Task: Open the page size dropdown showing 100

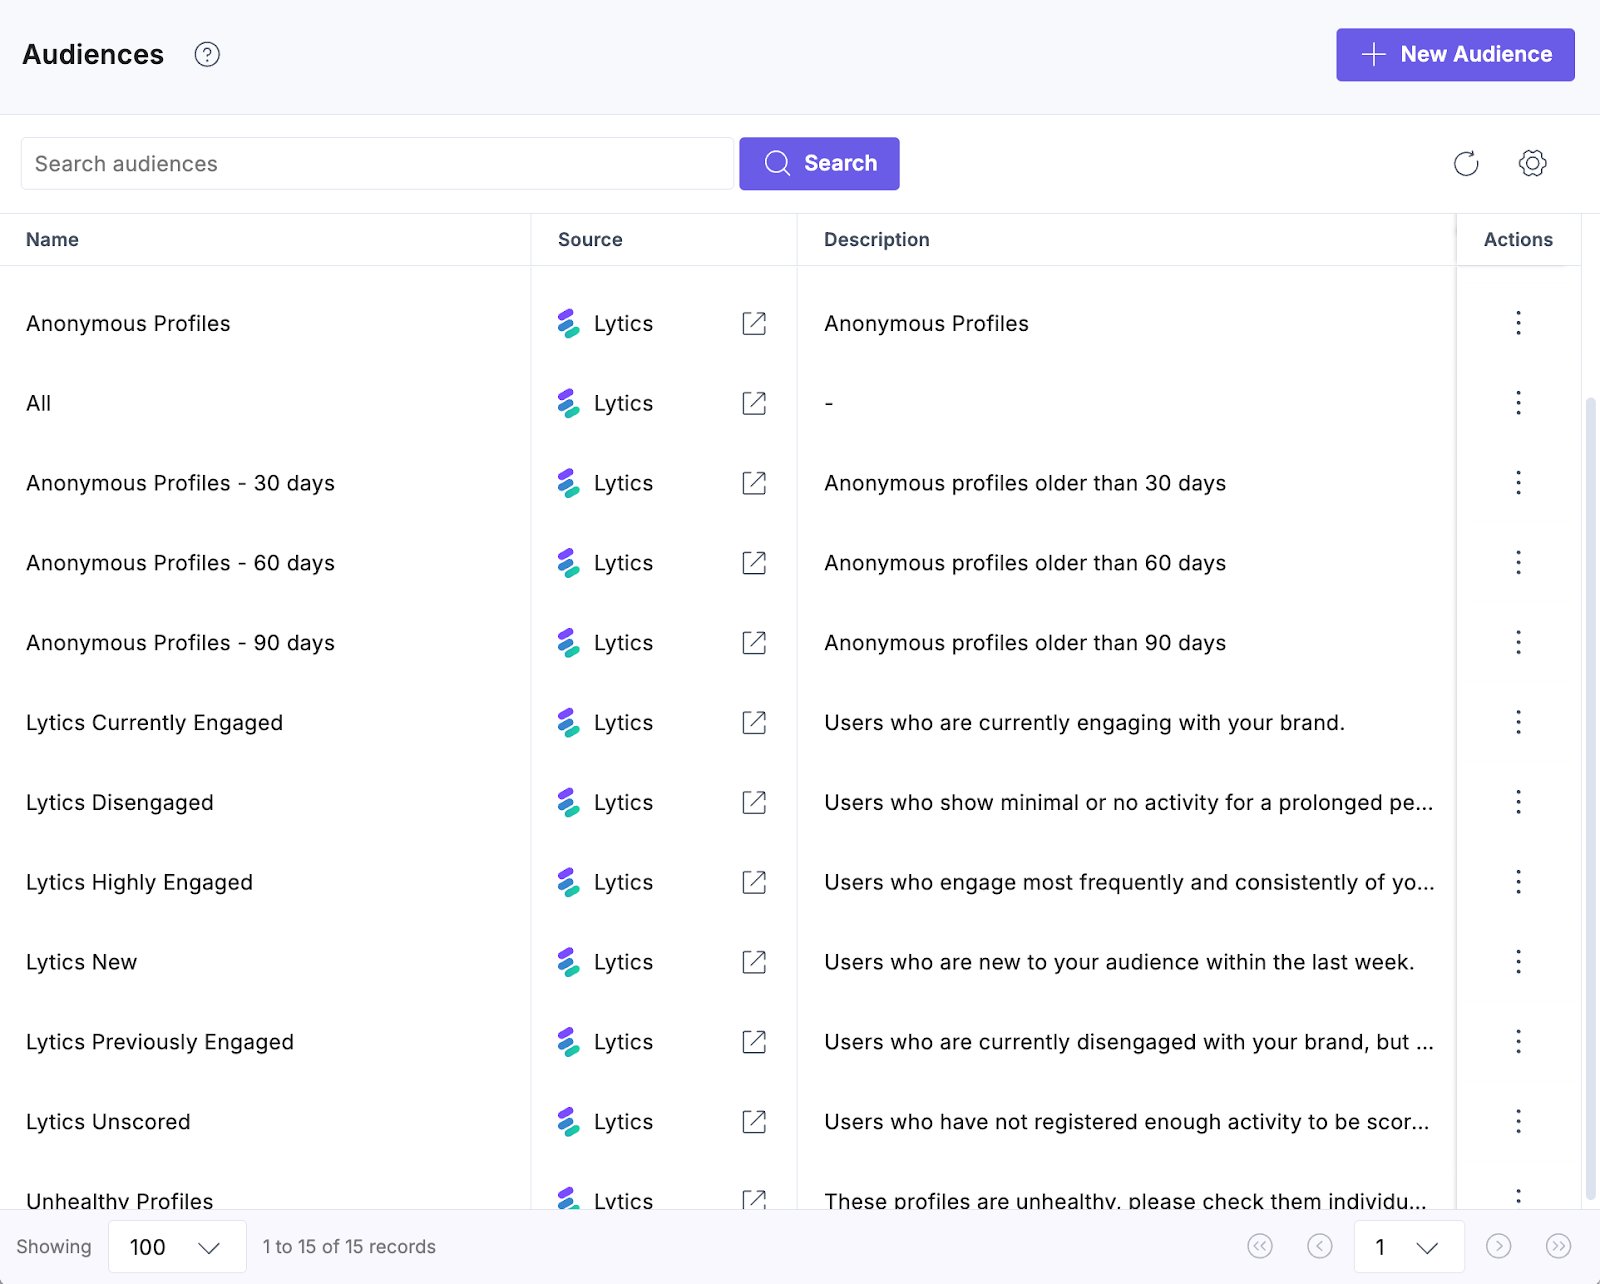Action: 177,1247
